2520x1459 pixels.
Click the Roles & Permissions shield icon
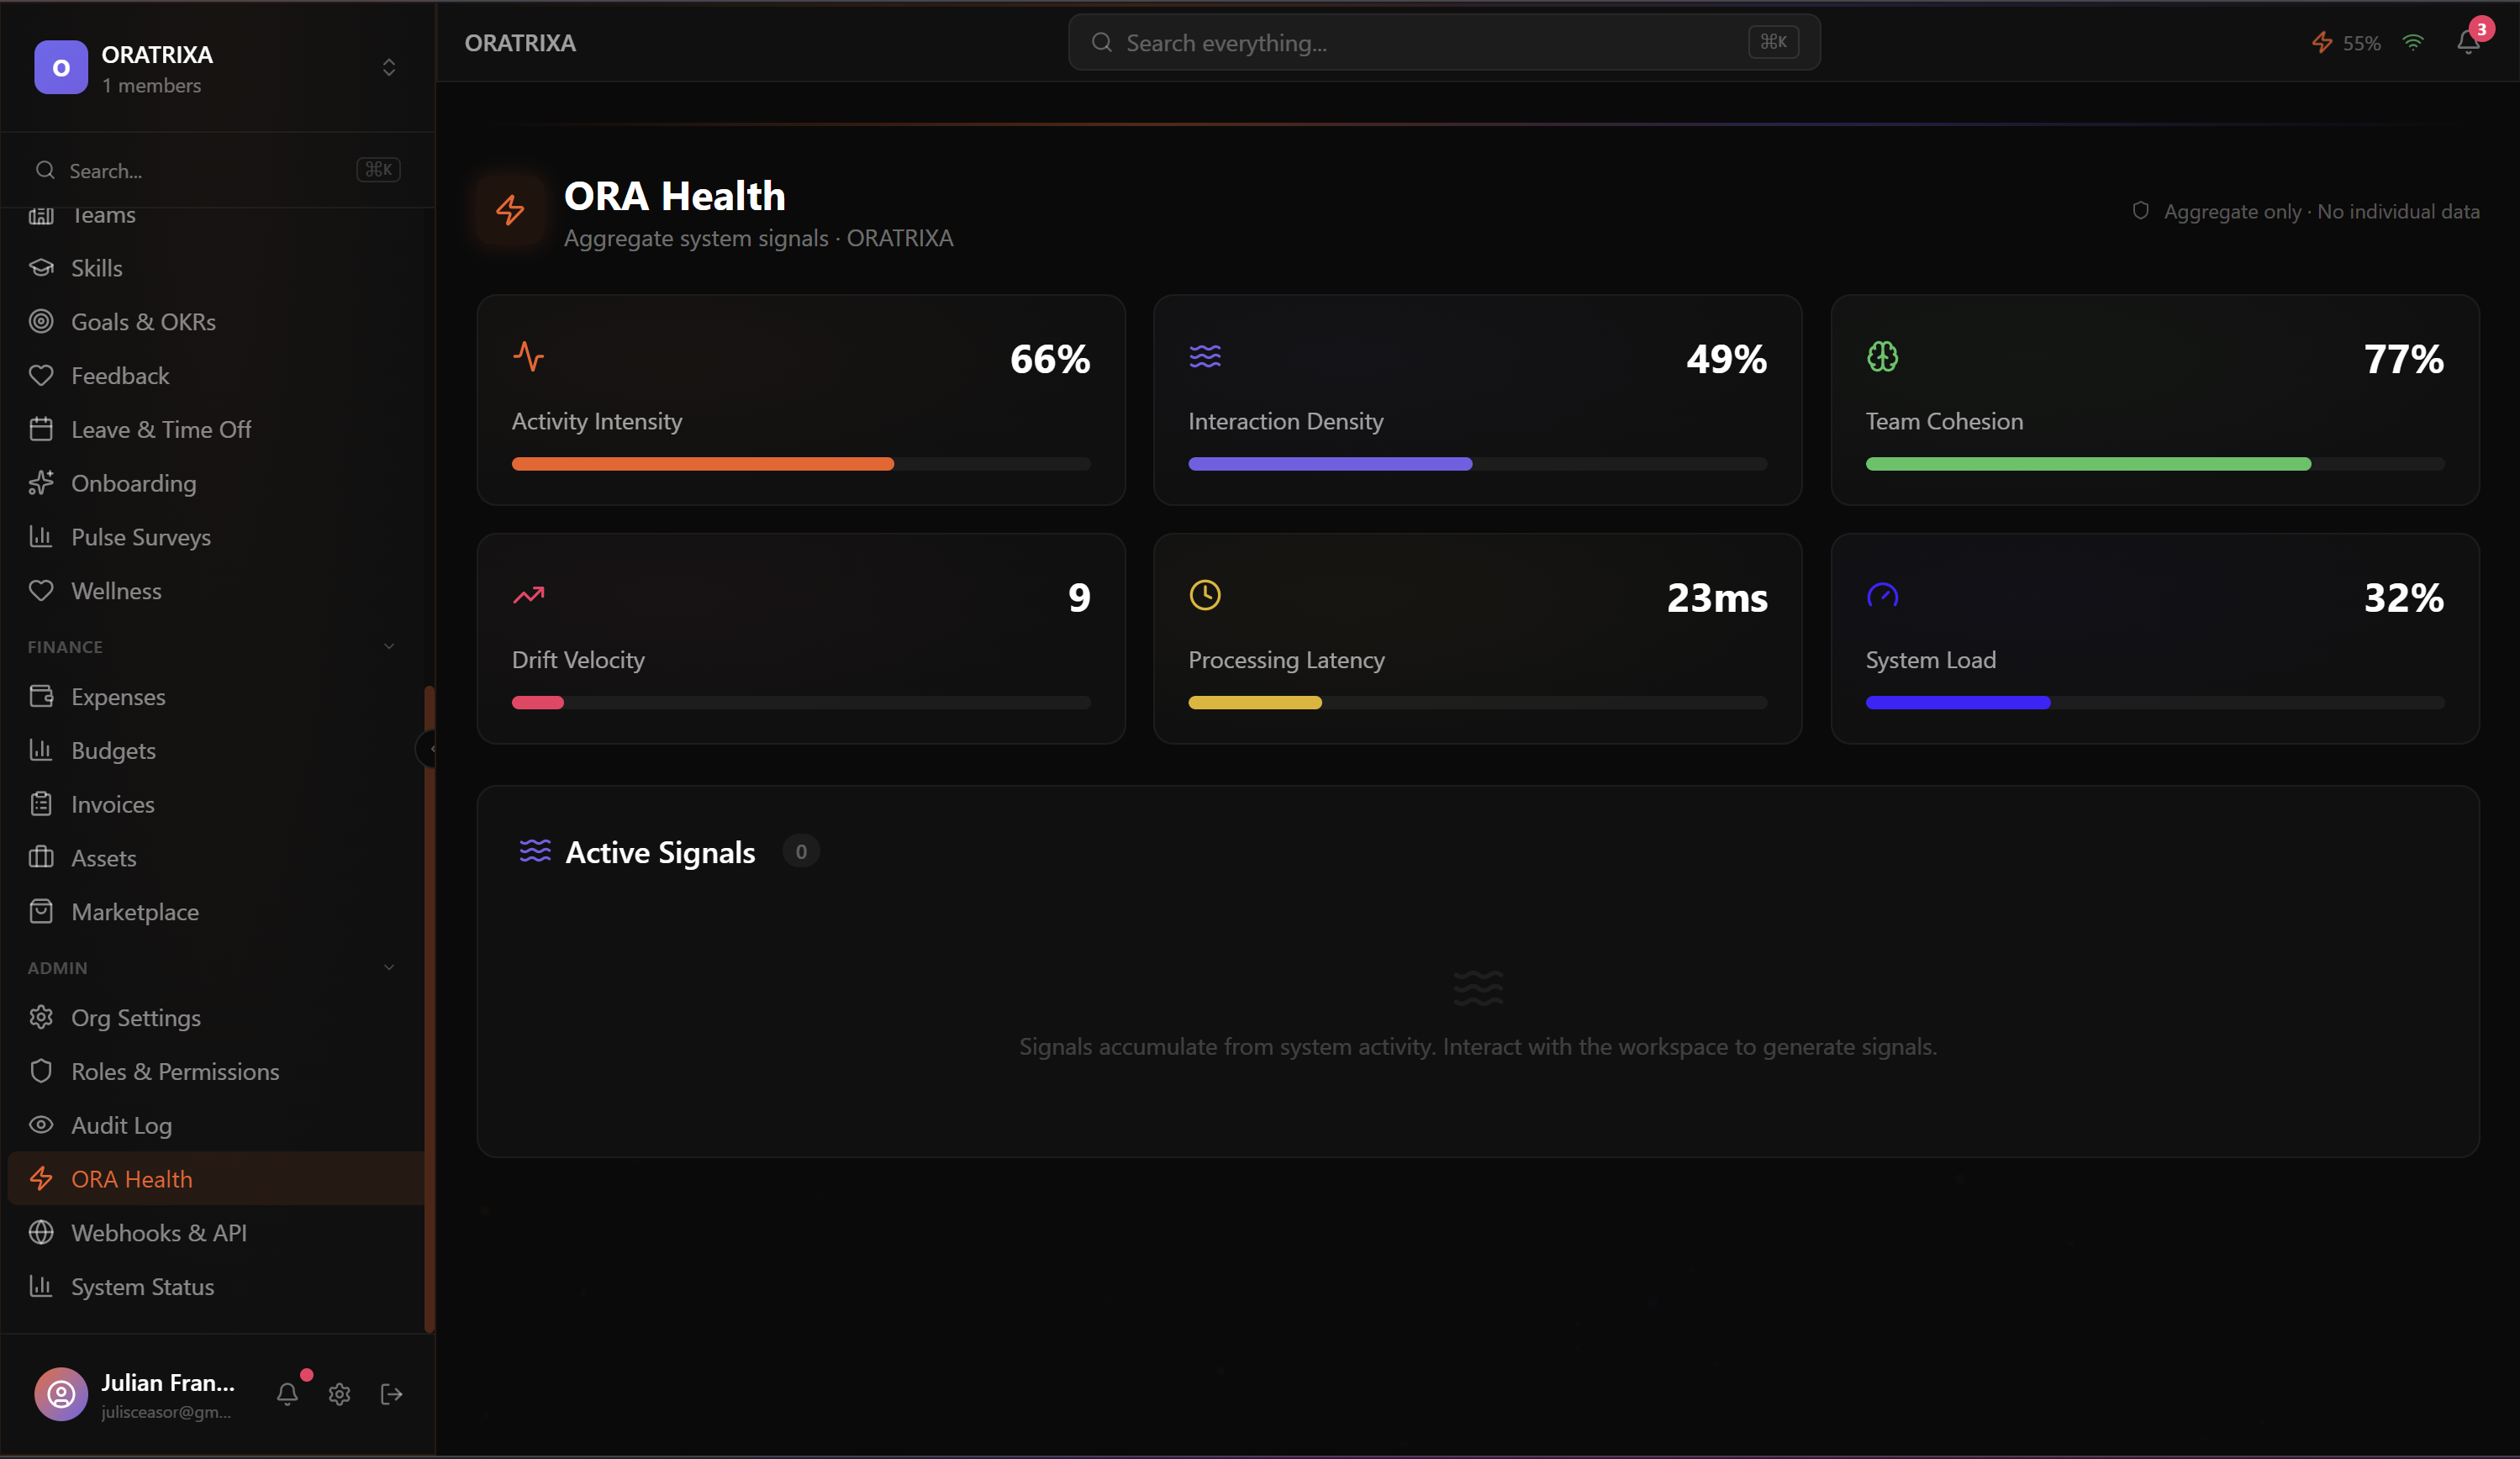click(41, 1071)
